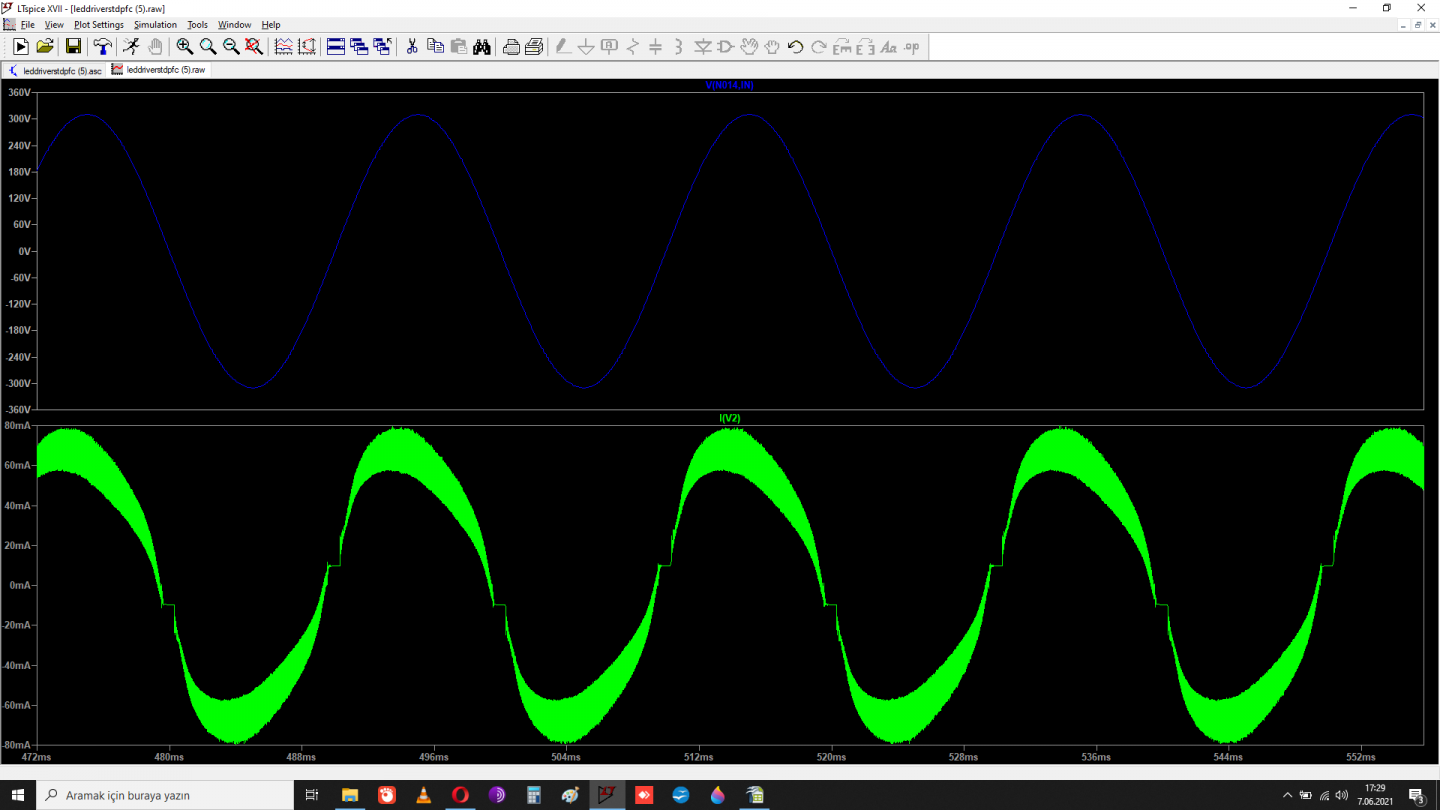Click the Zoom In magnifier icon

(185, 46)
